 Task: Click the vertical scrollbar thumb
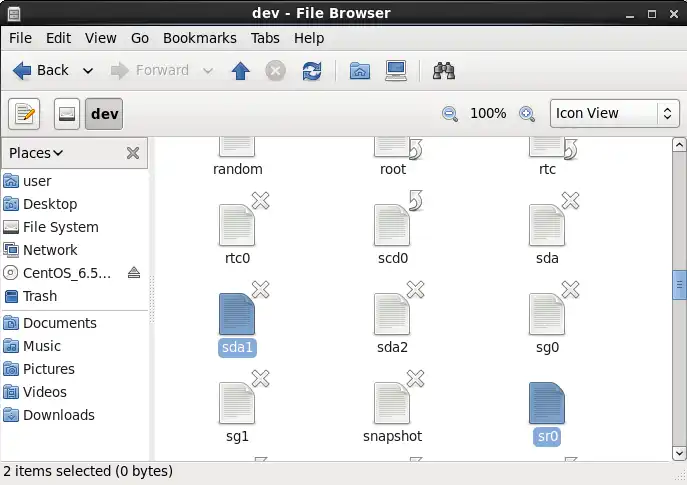(x=679, y=285)
